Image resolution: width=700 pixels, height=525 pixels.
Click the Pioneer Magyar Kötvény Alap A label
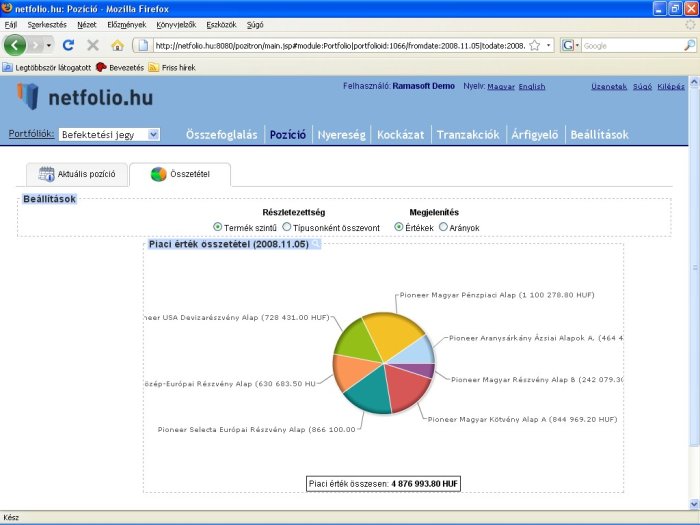tap(522, 419)
